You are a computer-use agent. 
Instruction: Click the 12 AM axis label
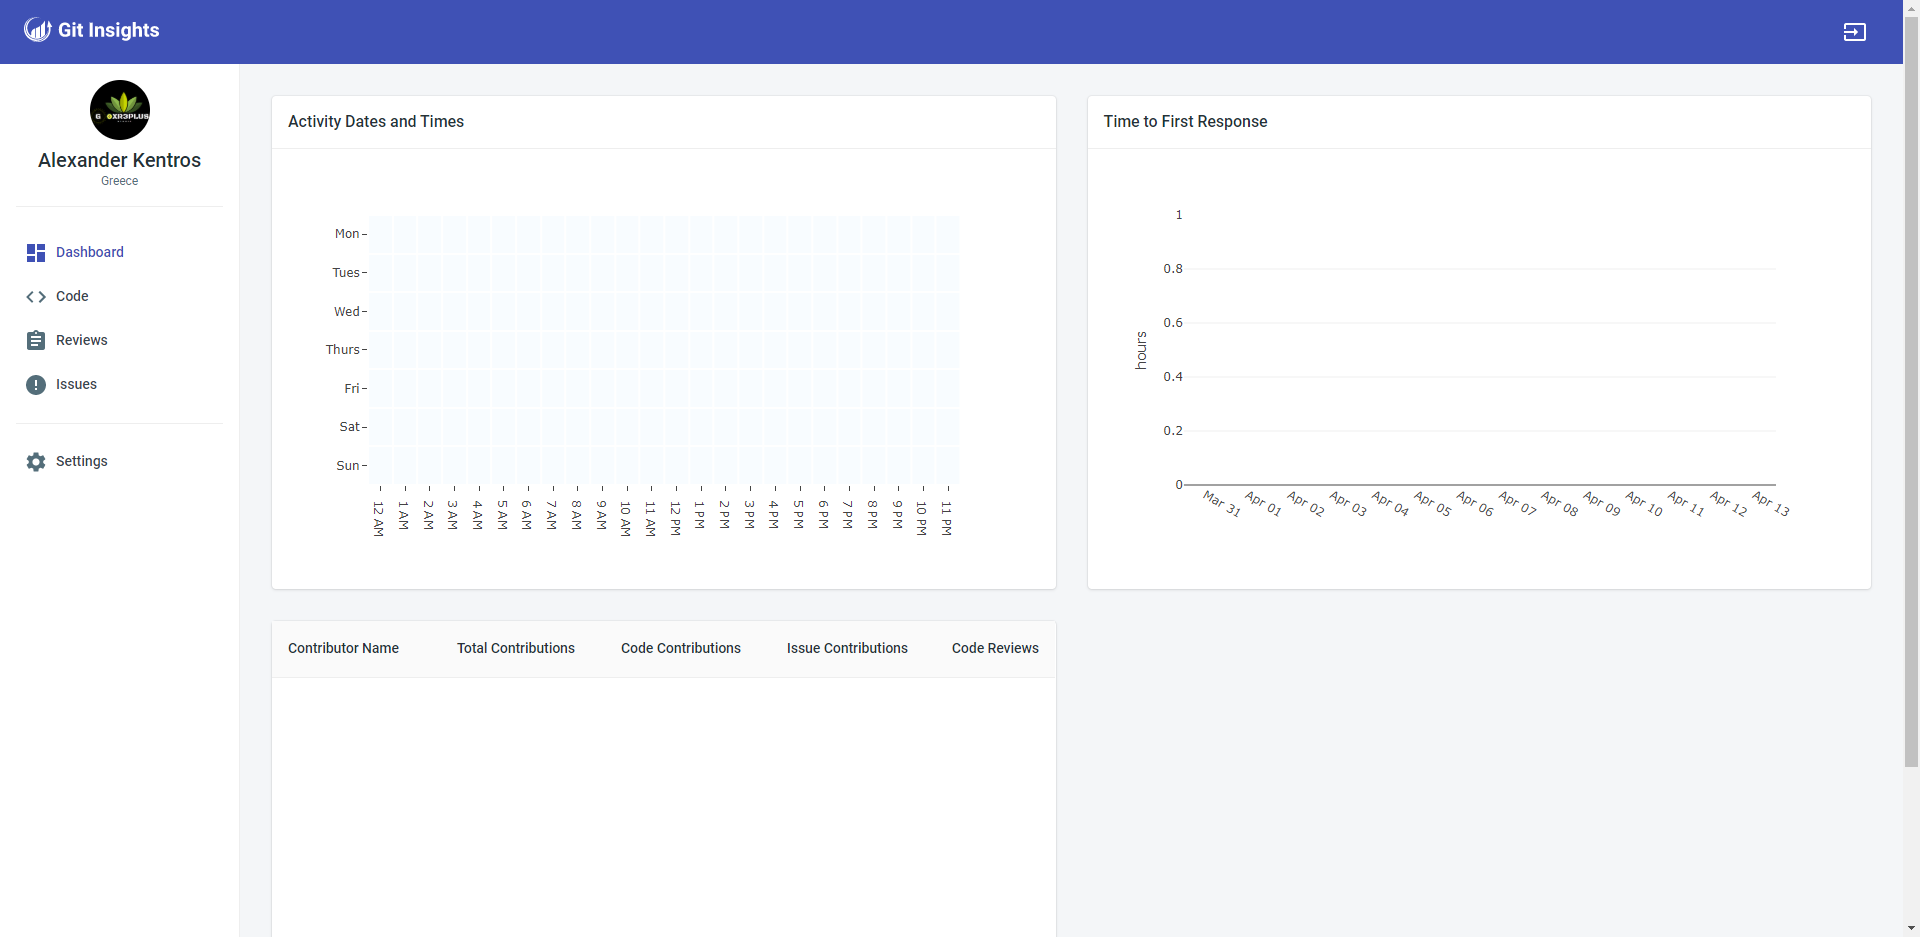(379, 519)
